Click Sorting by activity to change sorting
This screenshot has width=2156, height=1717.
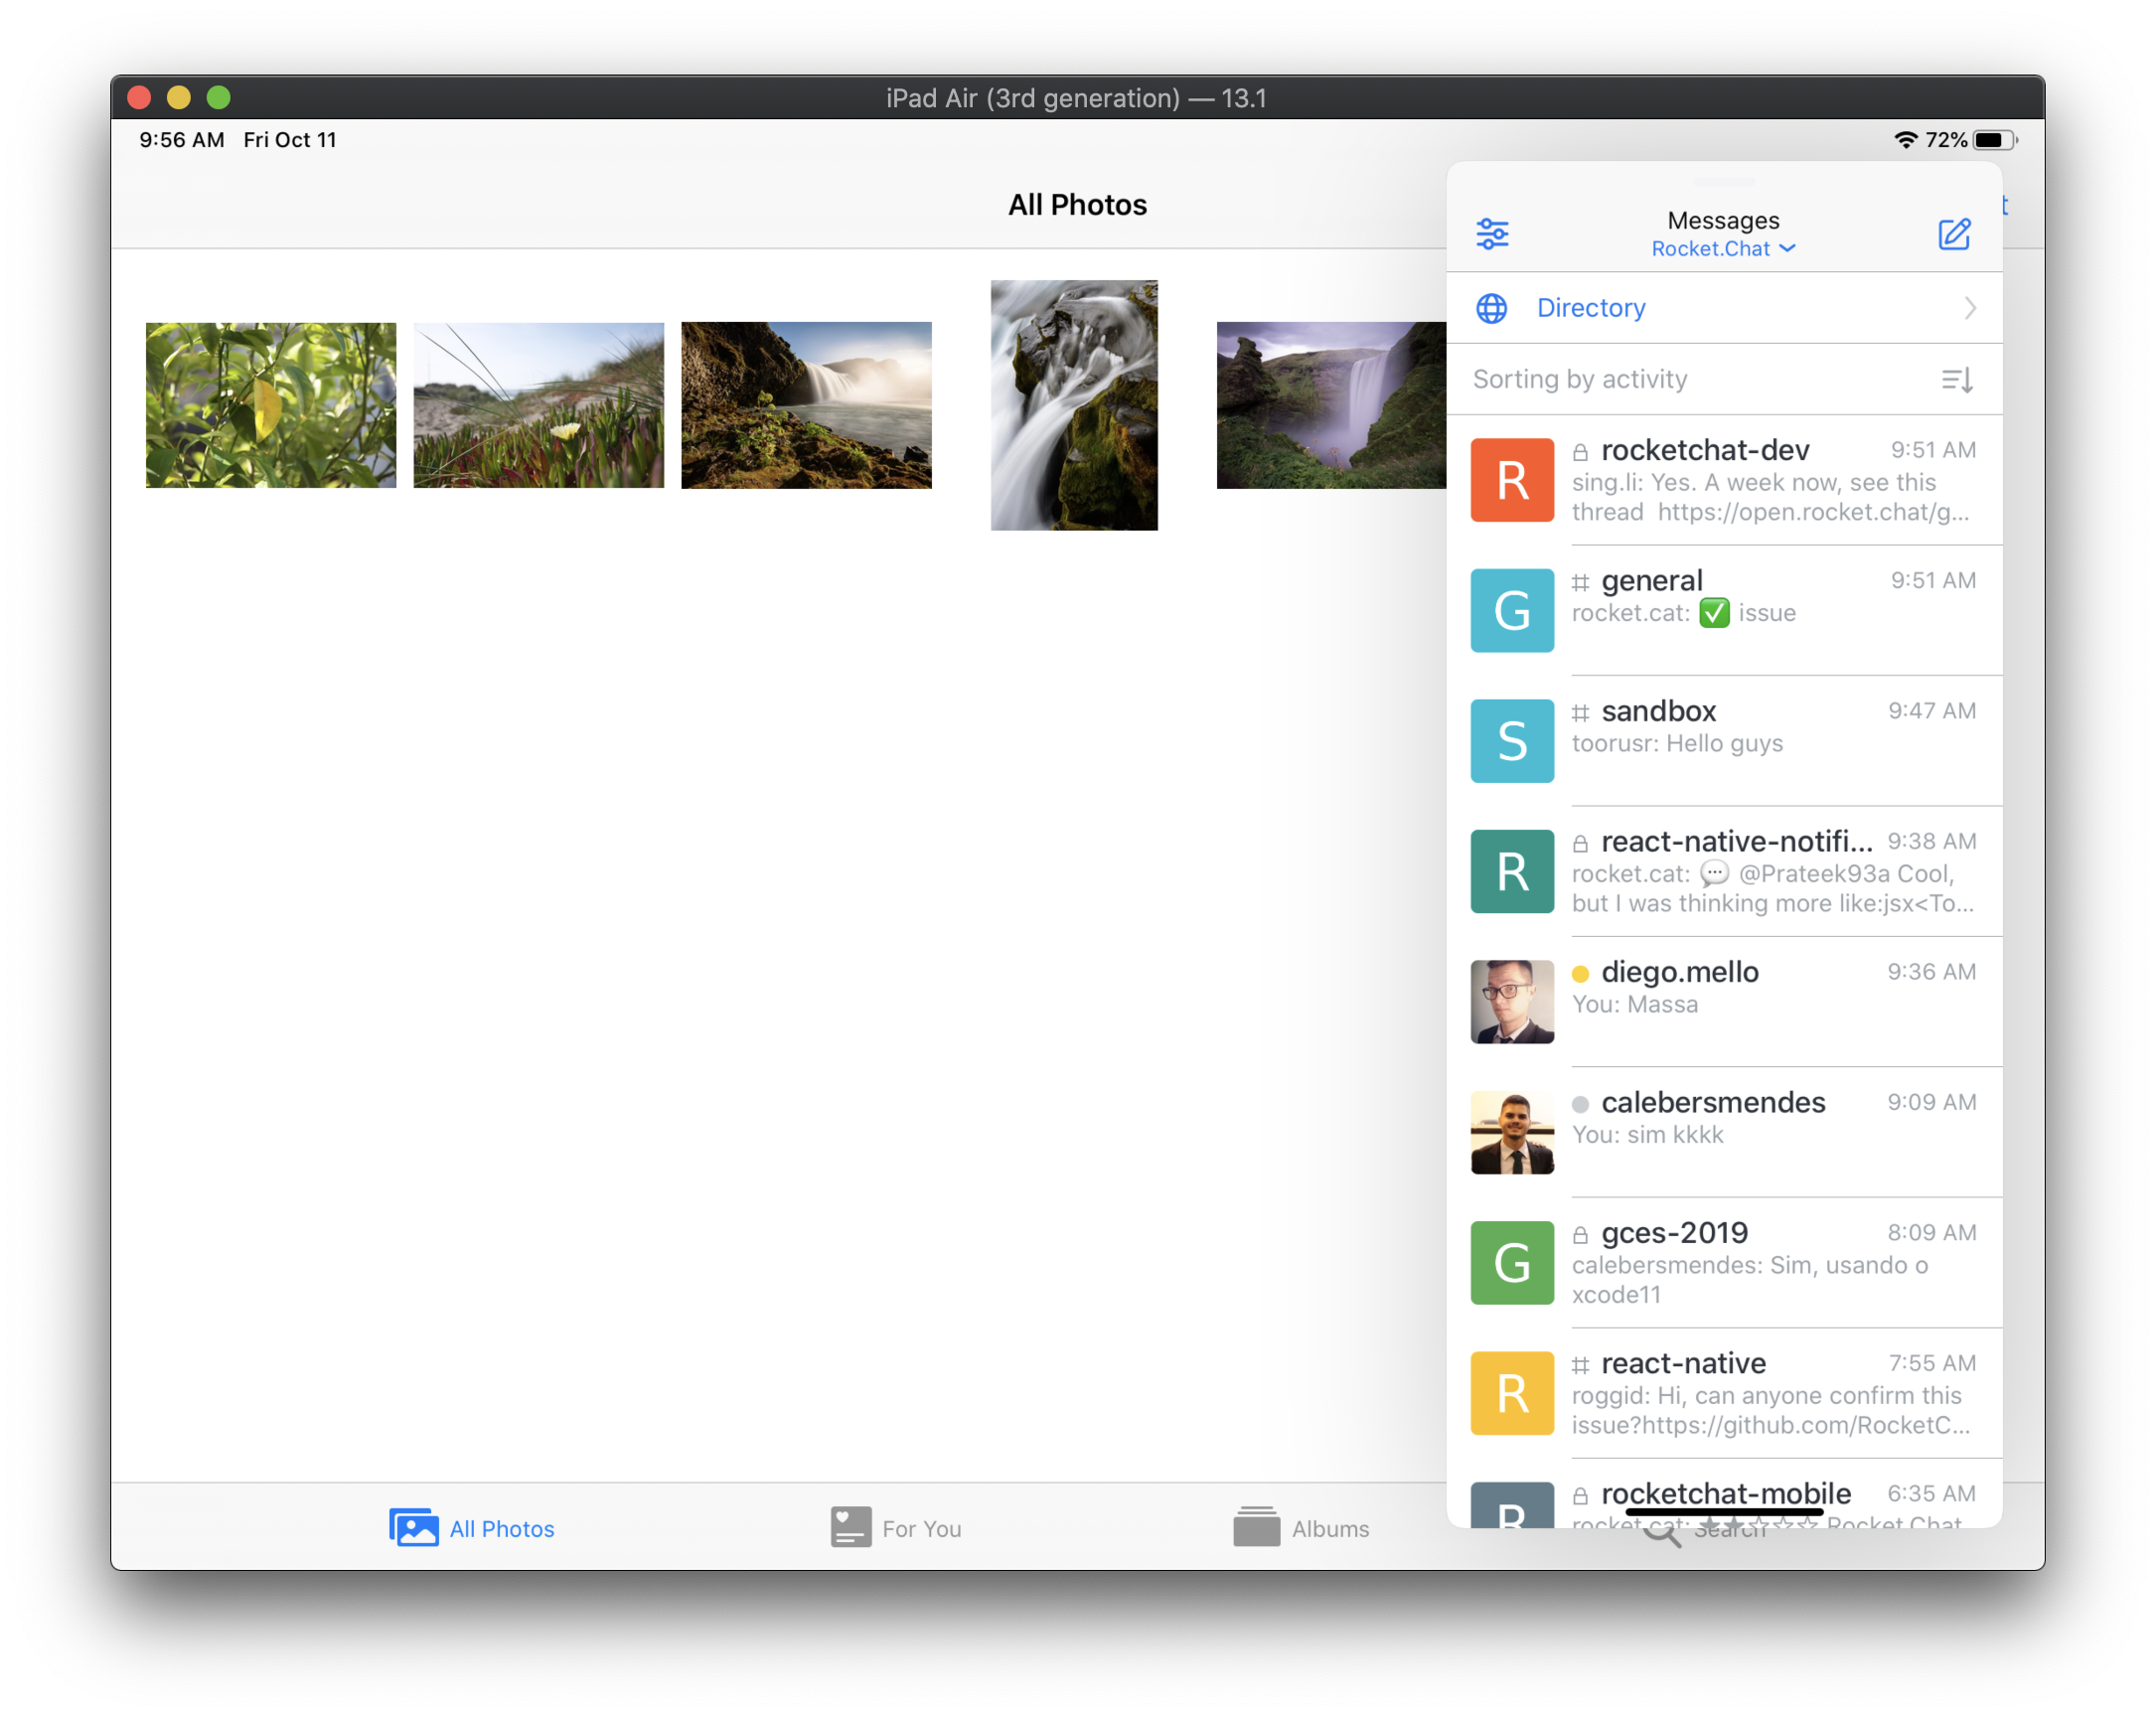point(1580,380)
